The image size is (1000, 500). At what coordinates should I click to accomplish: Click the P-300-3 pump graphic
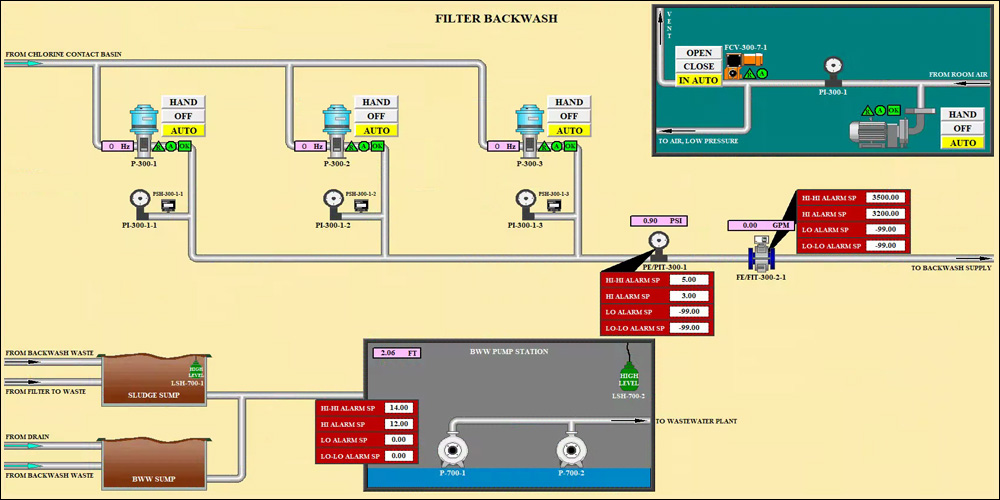pyautogui.click(x=529, y=127)
